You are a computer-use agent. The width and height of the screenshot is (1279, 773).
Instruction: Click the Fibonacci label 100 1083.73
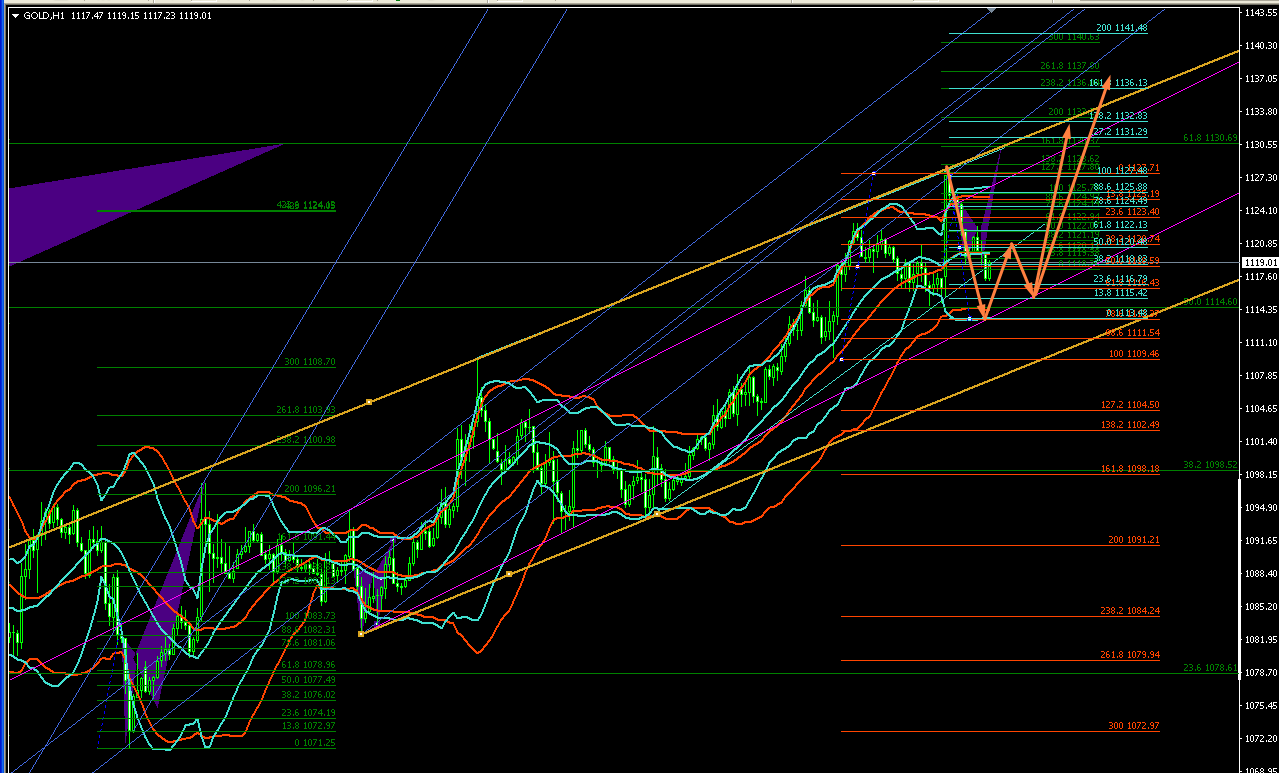pyautogui.click(x=310, y=616)
